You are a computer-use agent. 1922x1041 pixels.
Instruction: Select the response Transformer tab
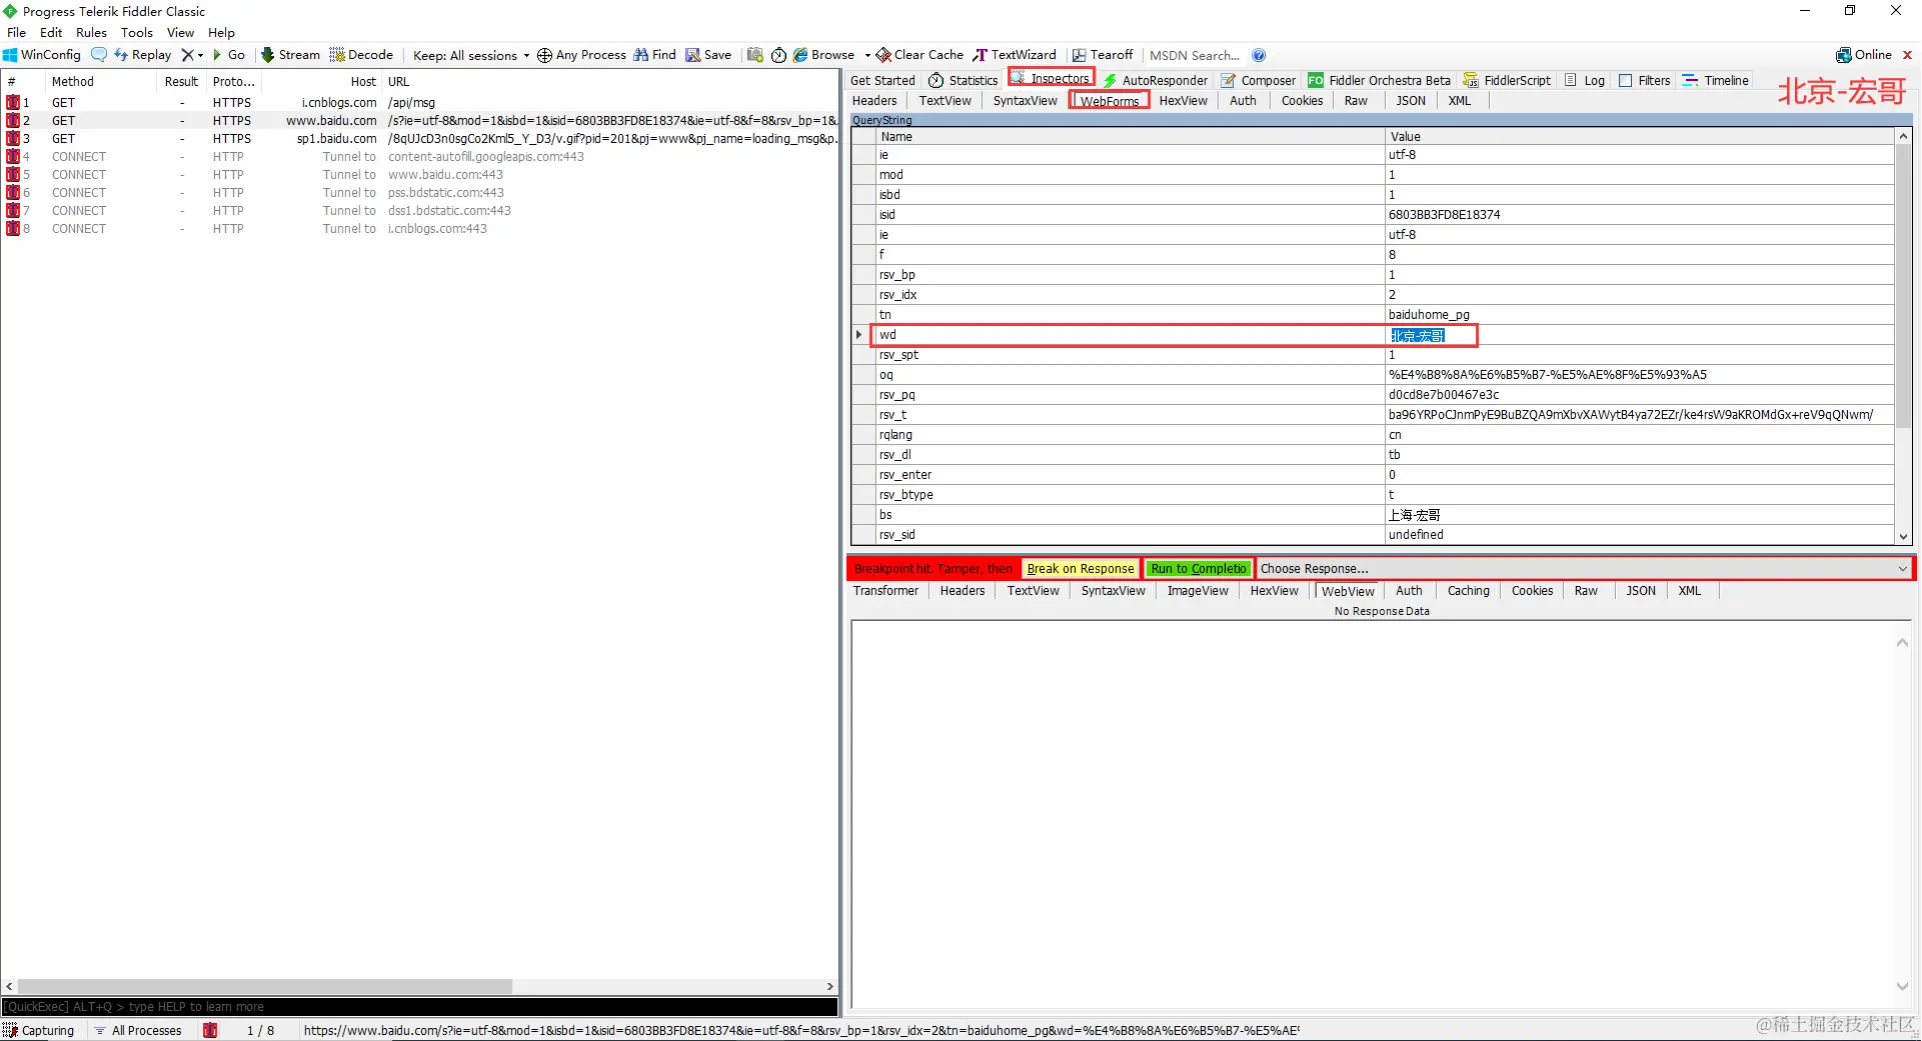point(885,591)
